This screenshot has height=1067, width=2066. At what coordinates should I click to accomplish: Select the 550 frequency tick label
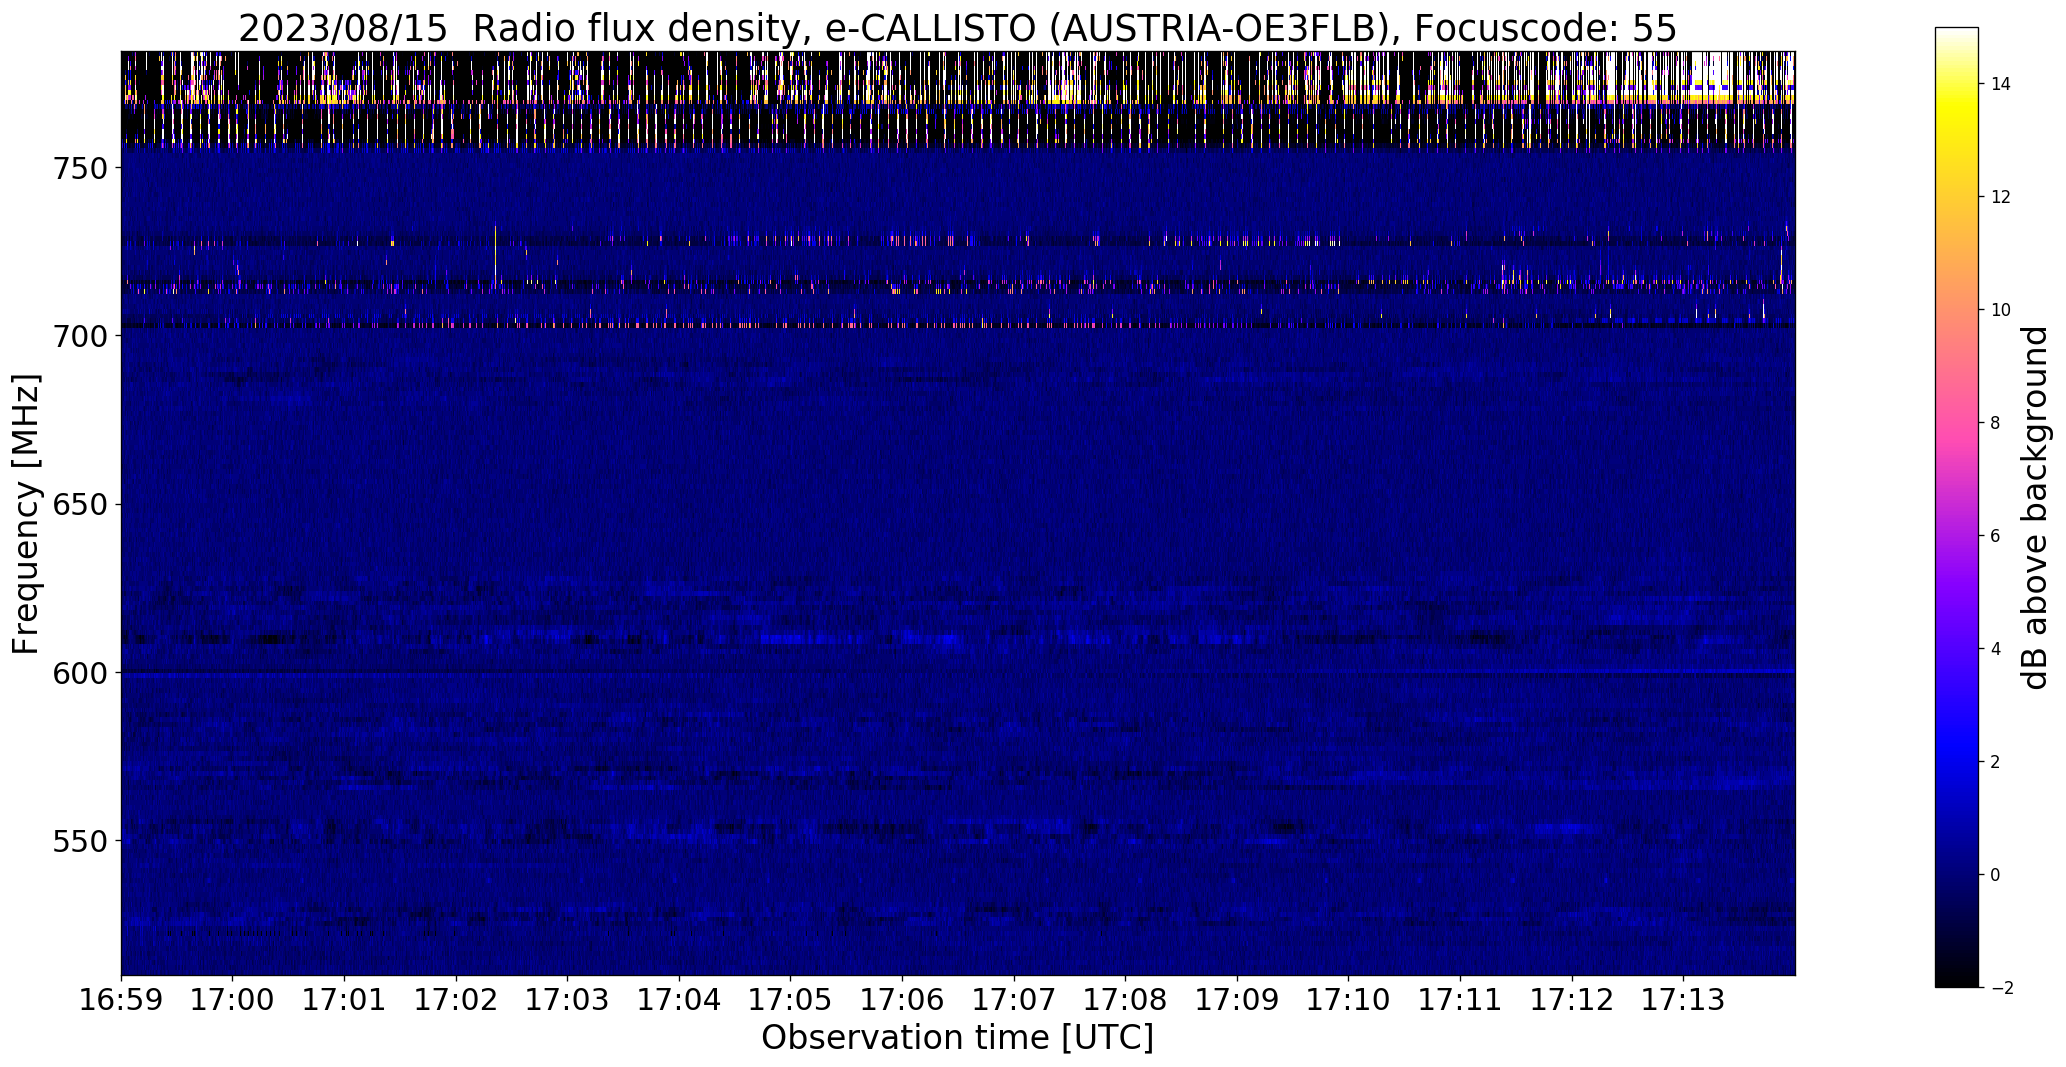click(x=78, y=841)
